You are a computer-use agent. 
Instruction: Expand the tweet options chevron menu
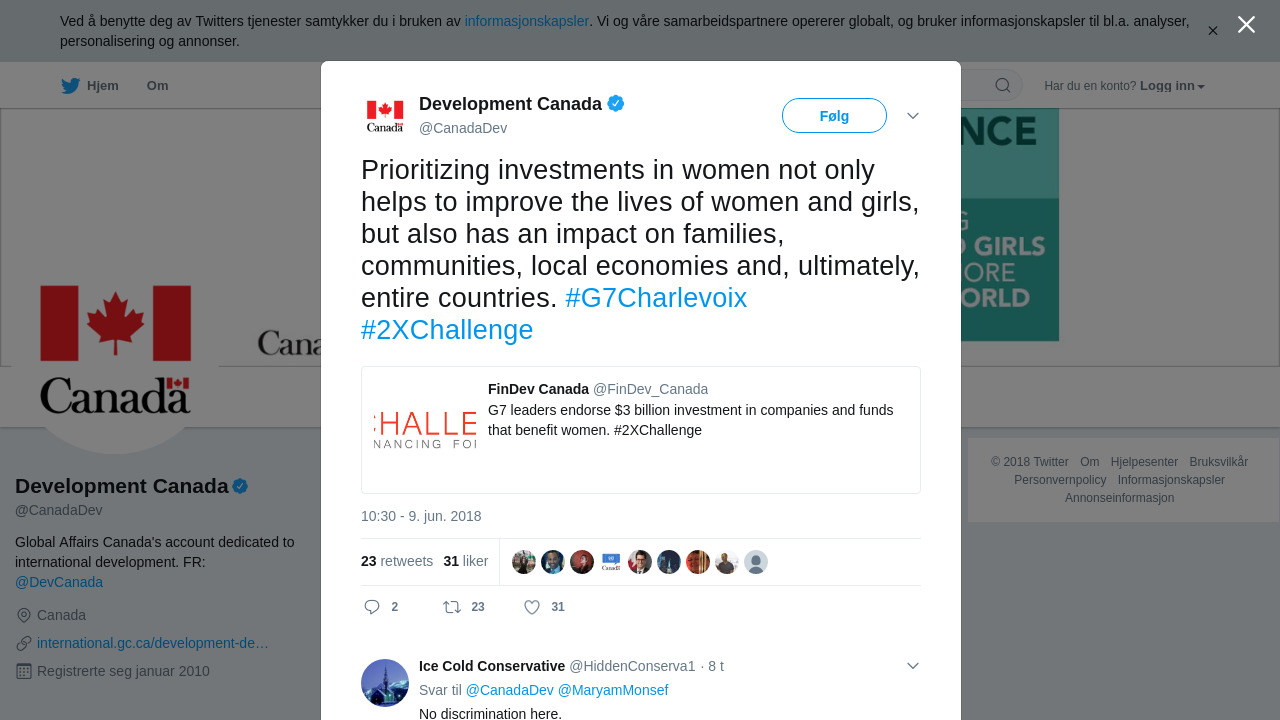(912, 116)
